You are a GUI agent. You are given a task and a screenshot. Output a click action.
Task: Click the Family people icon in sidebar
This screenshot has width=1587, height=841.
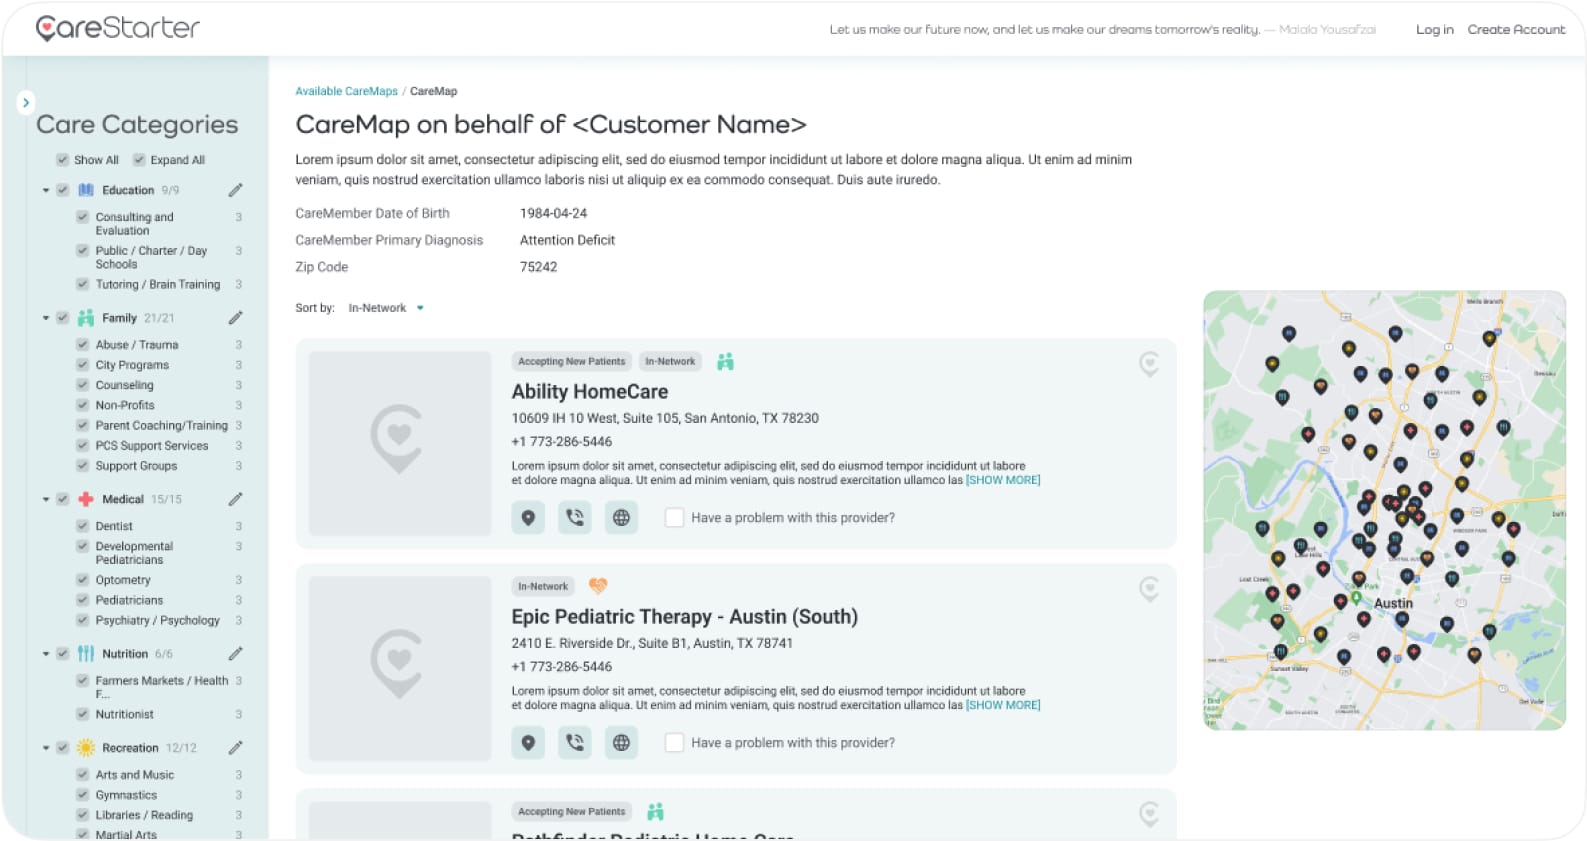pos(86,318)
